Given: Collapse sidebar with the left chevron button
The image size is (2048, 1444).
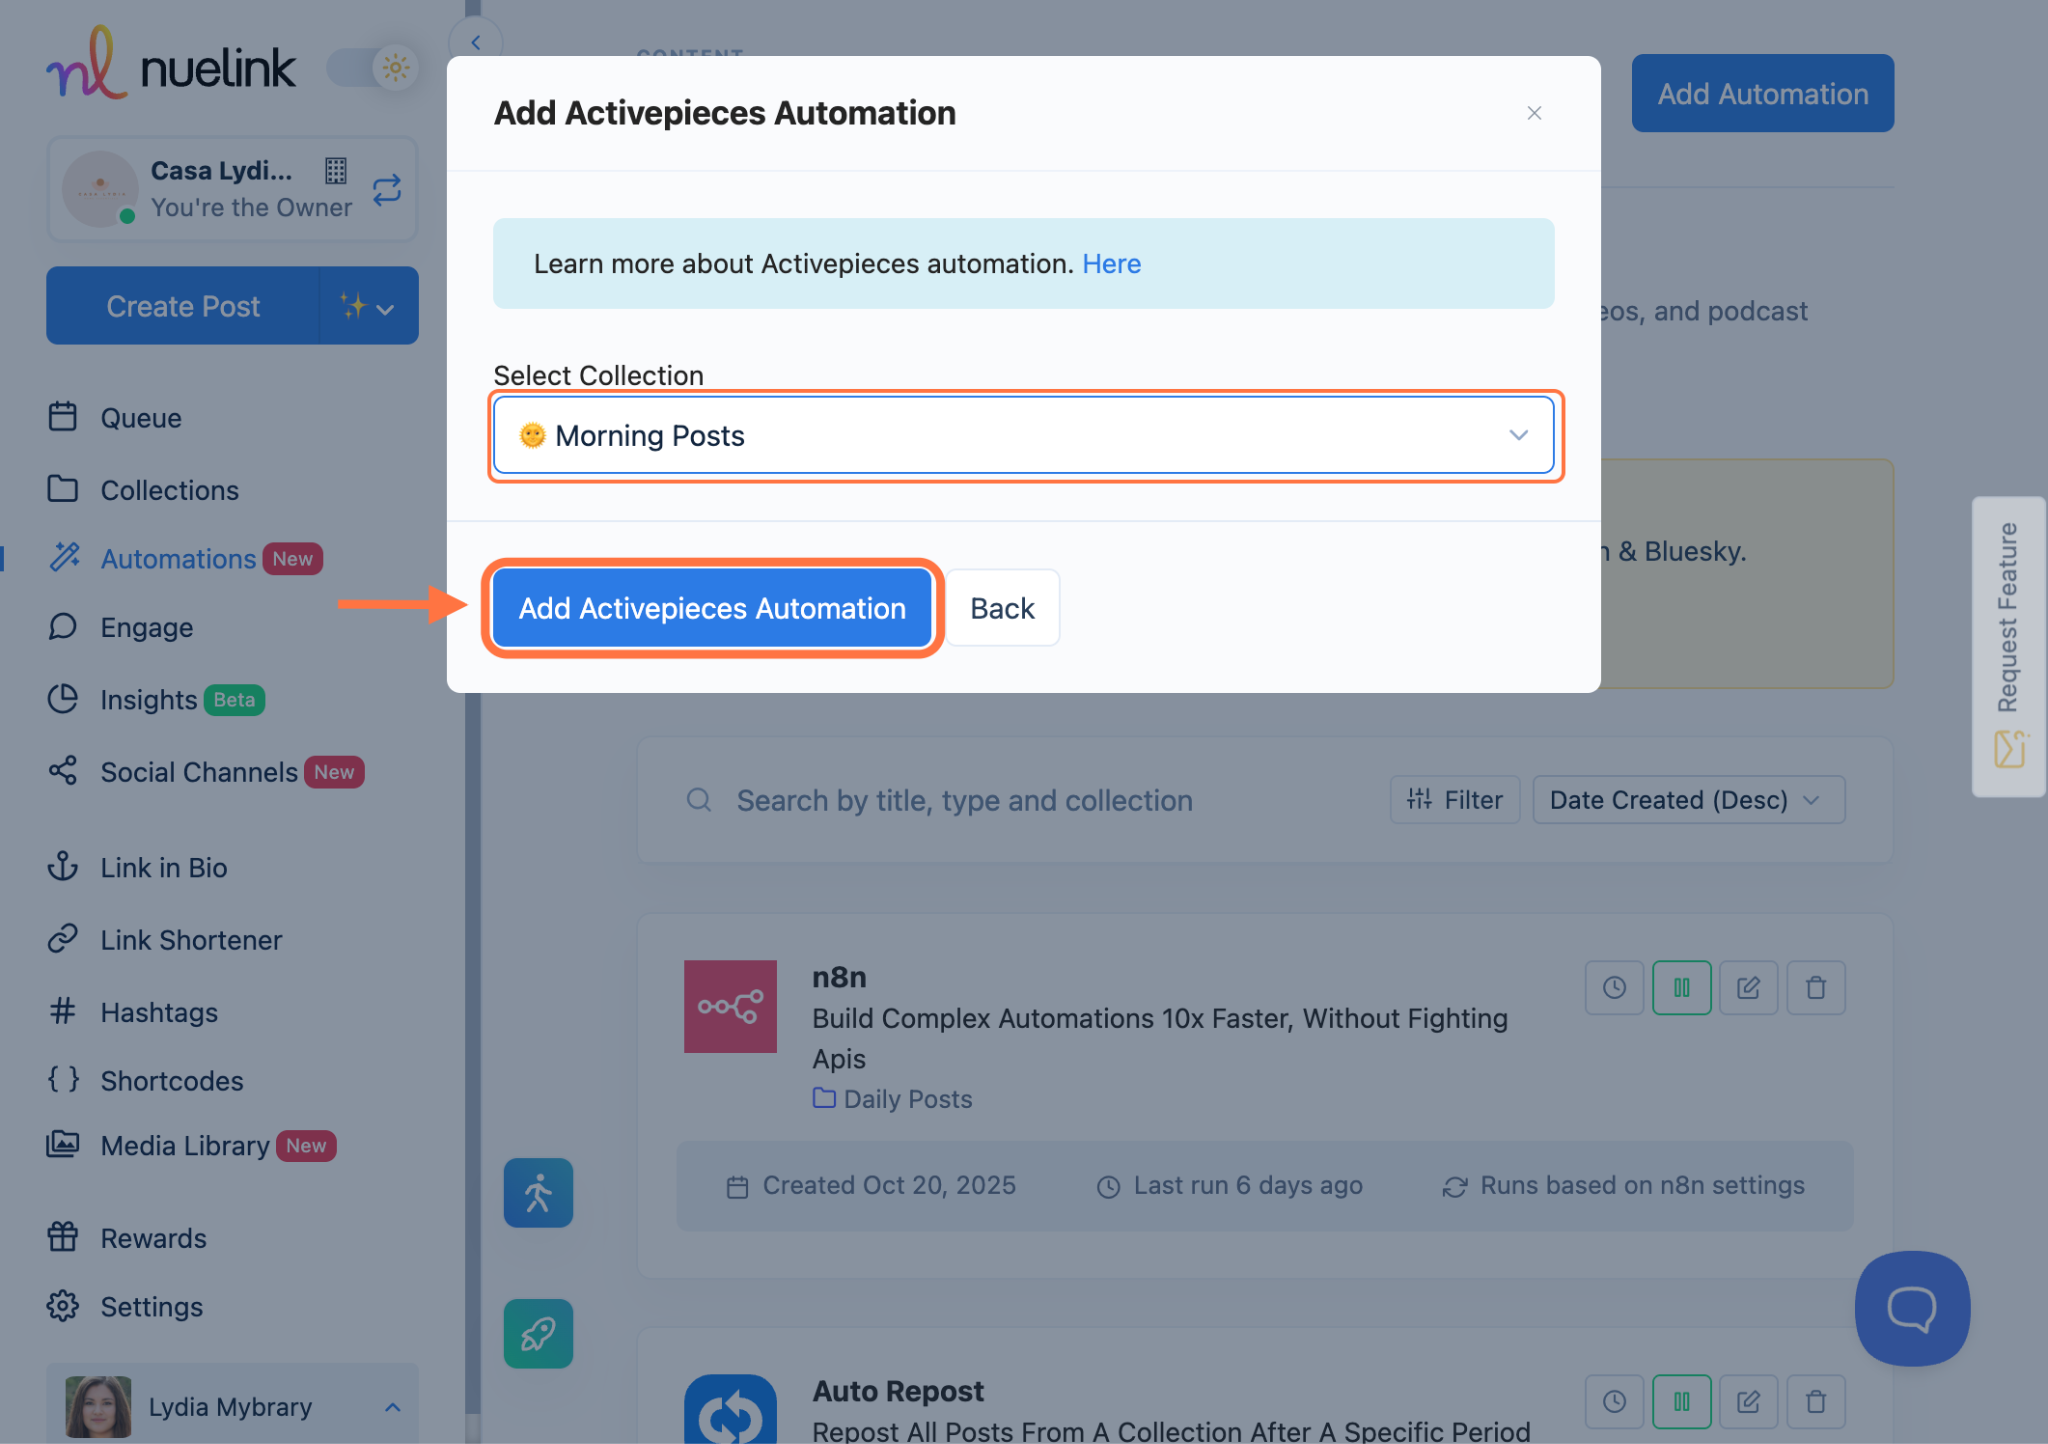Looking at the screenshot, I should [476, 42].
